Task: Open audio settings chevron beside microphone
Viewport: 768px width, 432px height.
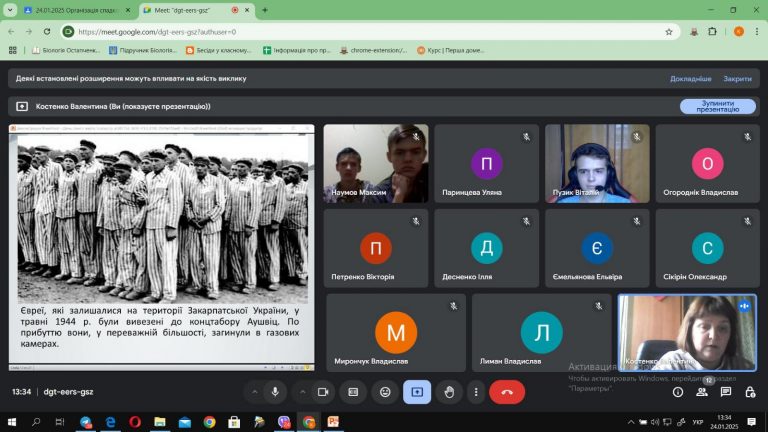Action: click(255, 392)
